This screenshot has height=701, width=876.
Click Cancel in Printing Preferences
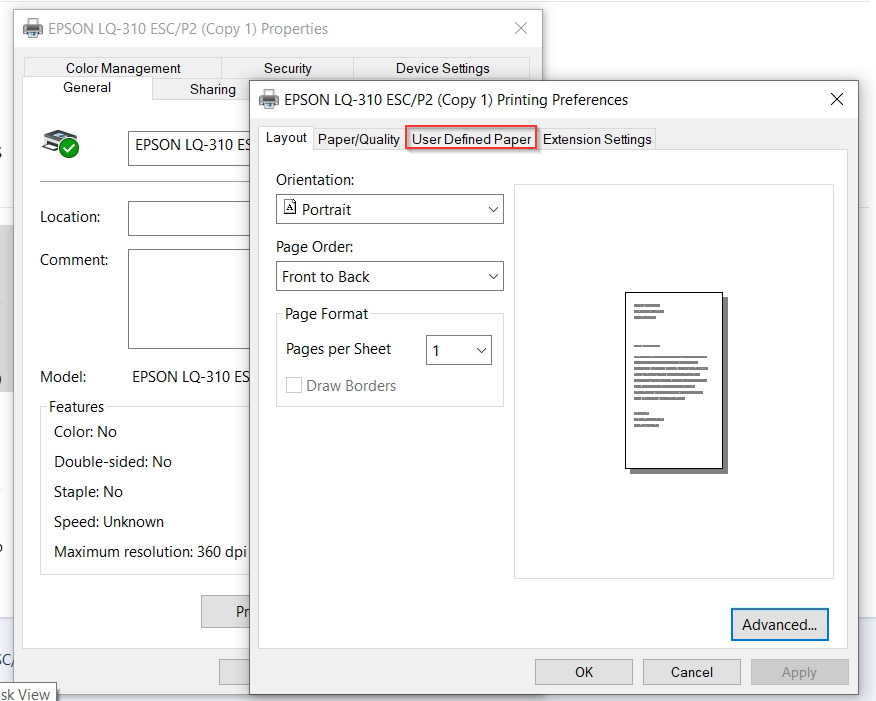click(x=692, y=672)
